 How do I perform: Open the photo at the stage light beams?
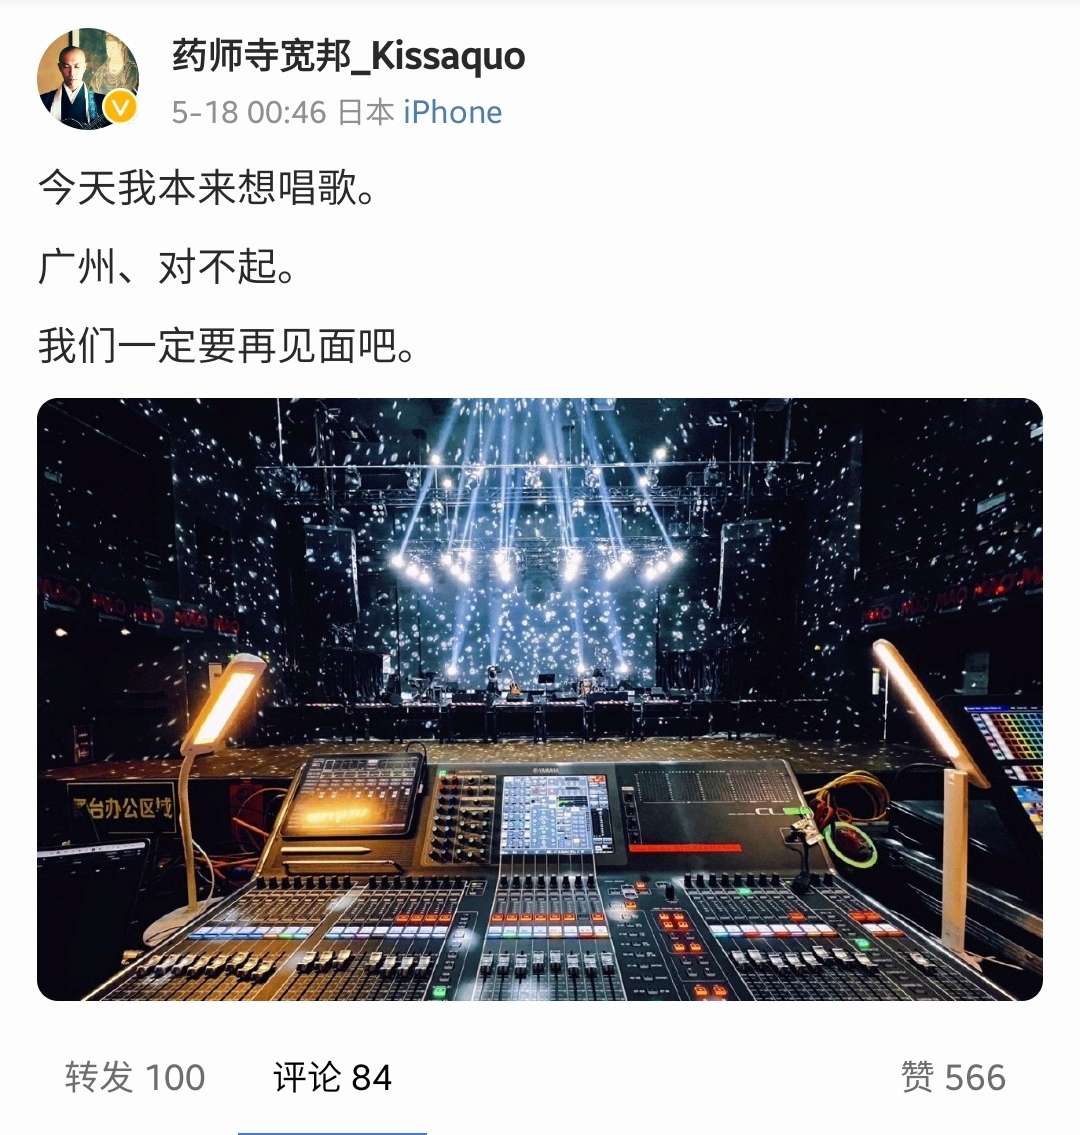pos(536,536)
